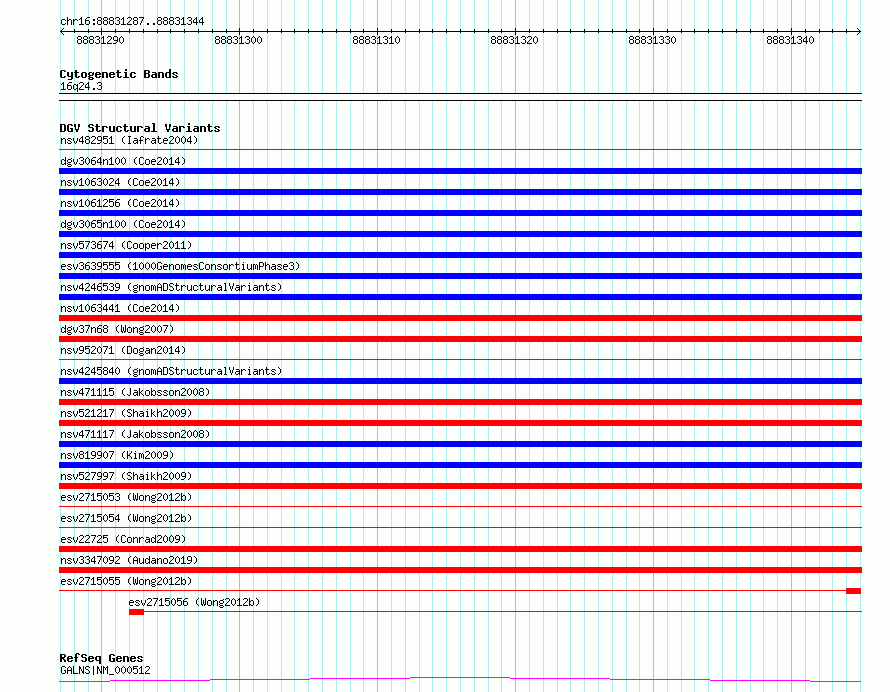
Task: Select the nsv521217 (Shaikh2009) label
Action: pyautogui.click(x=126, y=413)
